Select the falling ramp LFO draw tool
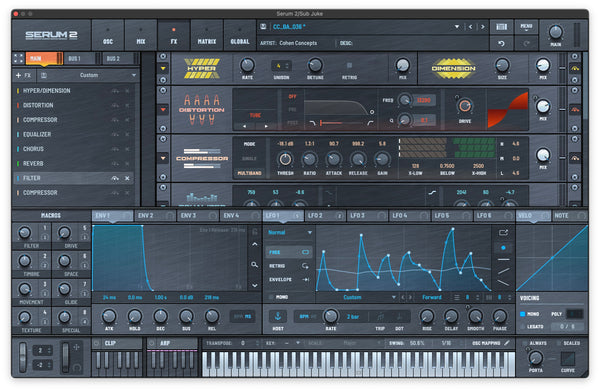Viewport: 600px width, 391px height. (503, 283)
